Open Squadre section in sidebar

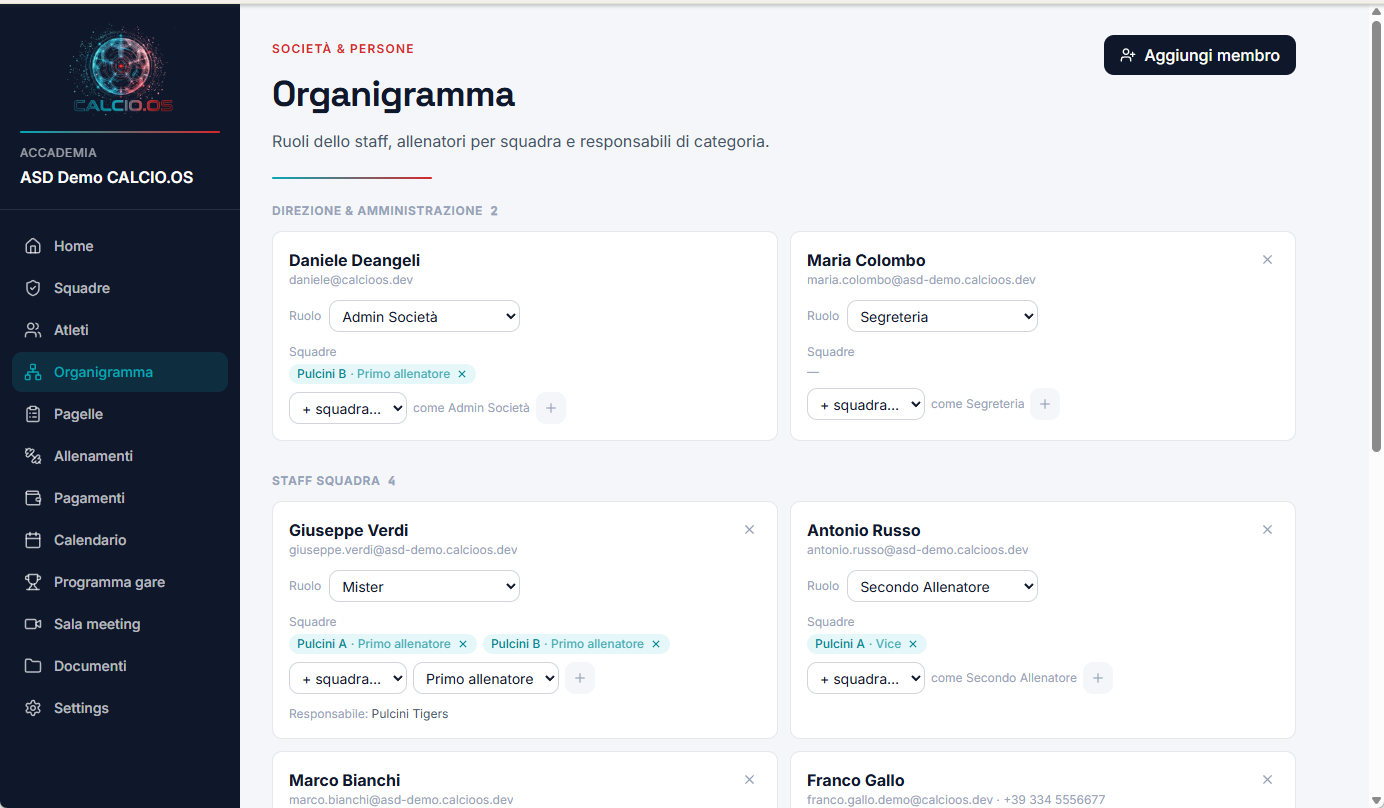(120, 288)
